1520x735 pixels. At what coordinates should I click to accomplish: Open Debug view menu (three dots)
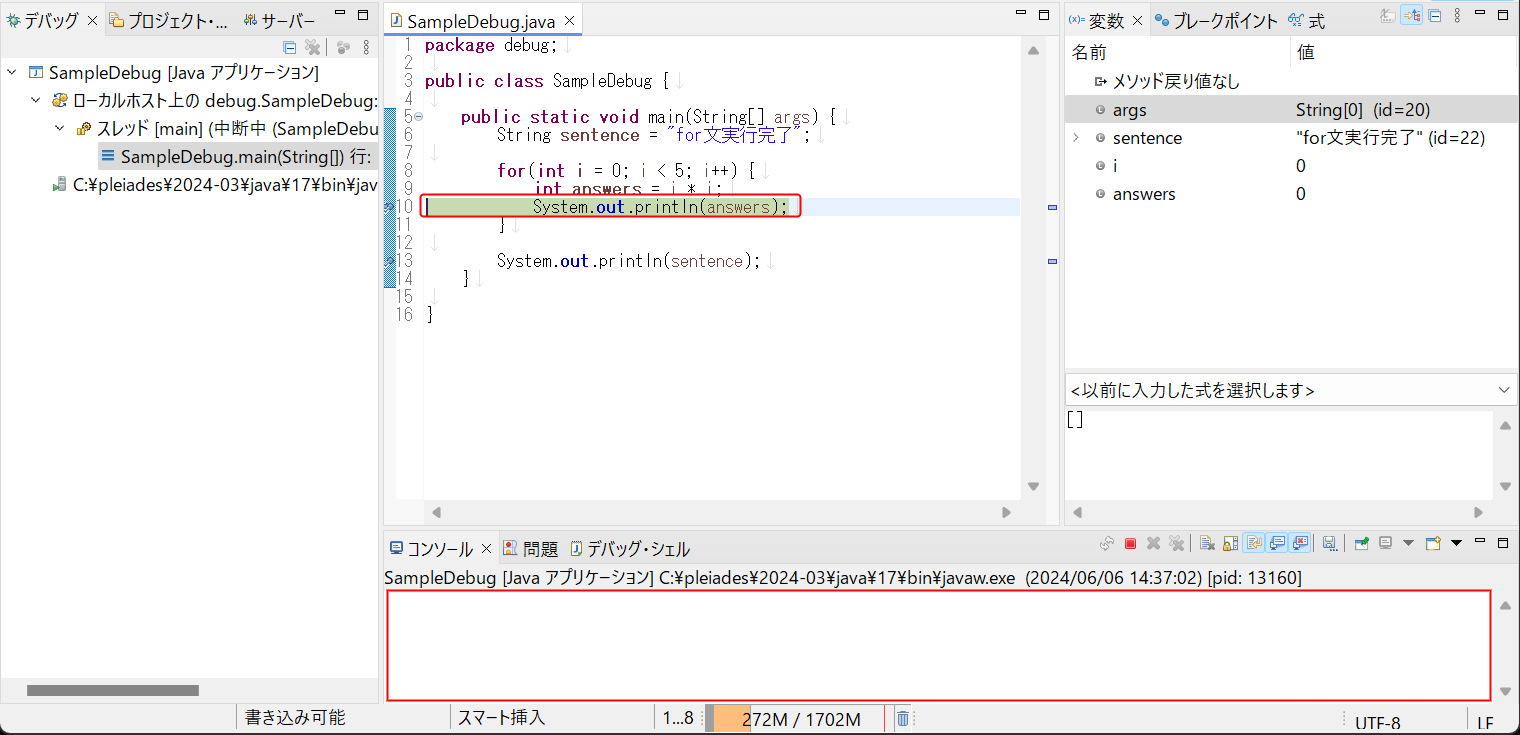coord(366,47)
